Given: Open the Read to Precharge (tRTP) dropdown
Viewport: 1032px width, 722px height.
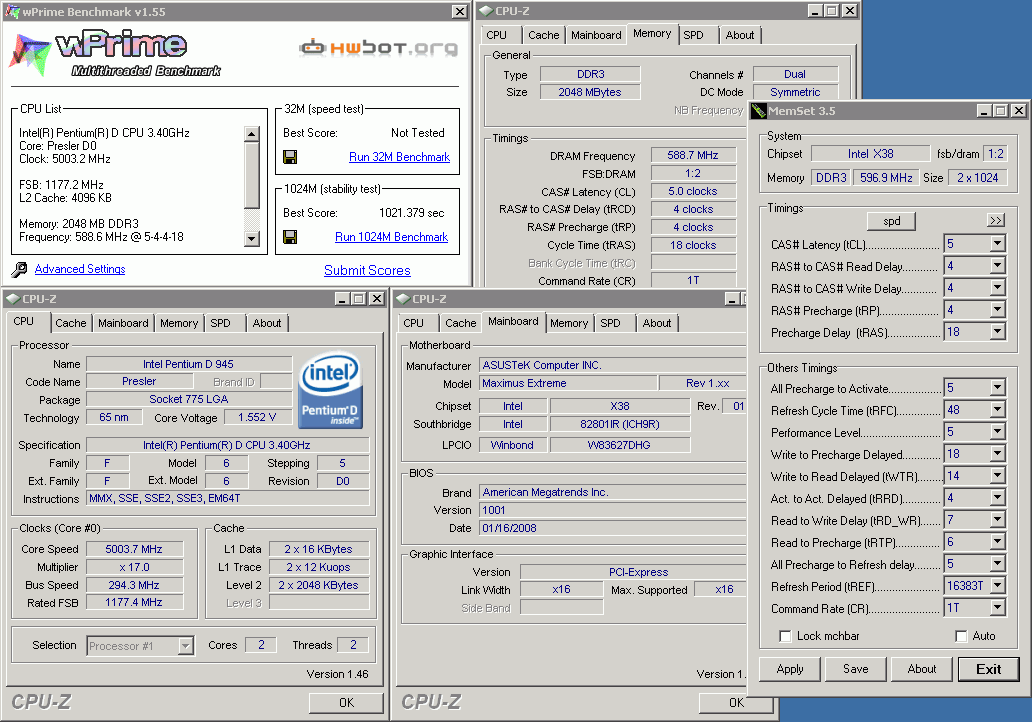Looking at the screenshot, I should point(998,542).
